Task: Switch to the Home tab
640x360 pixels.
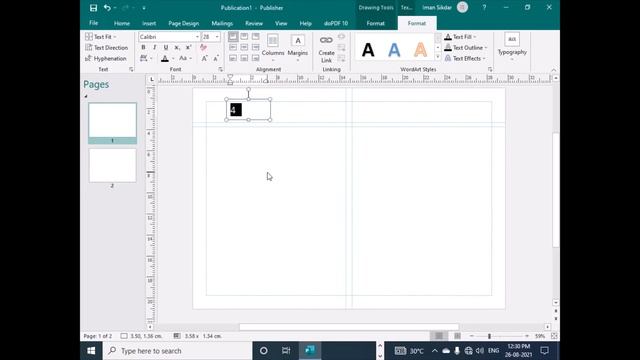Action: click(122, 23)
